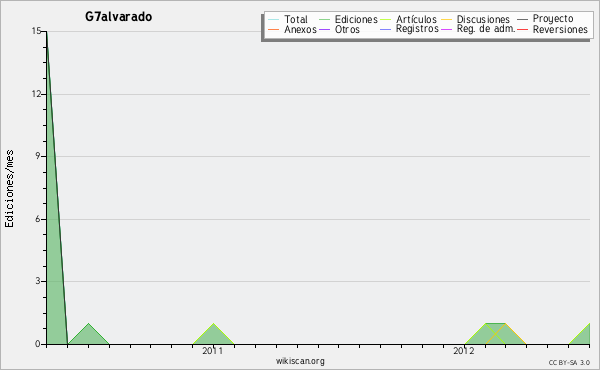600x370 pixels.
Task: Click the cyan Total color line in legend
Action: tap(274, 20)
